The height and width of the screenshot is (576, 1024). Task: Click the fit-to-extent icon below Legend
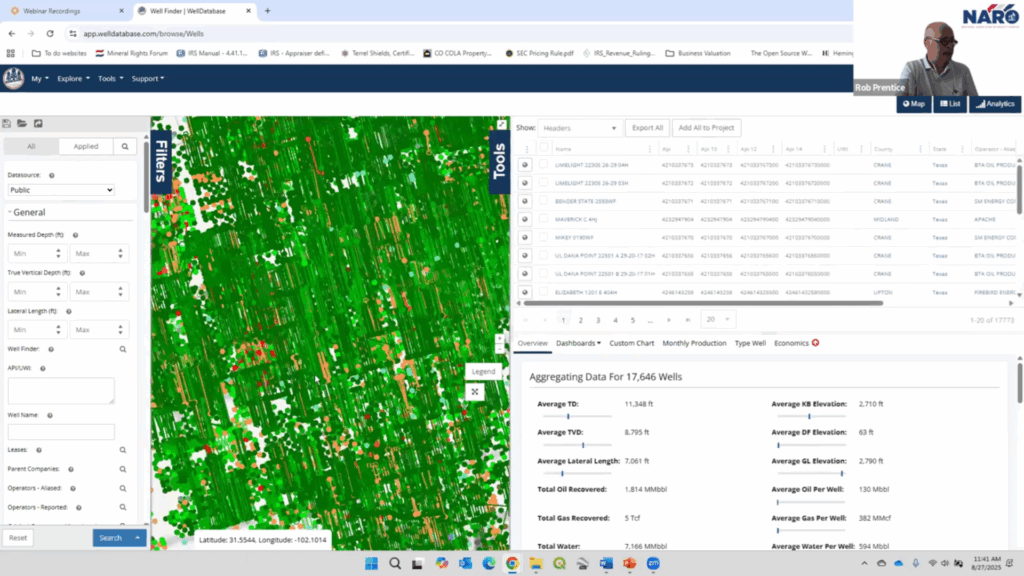tap(475, 392)
